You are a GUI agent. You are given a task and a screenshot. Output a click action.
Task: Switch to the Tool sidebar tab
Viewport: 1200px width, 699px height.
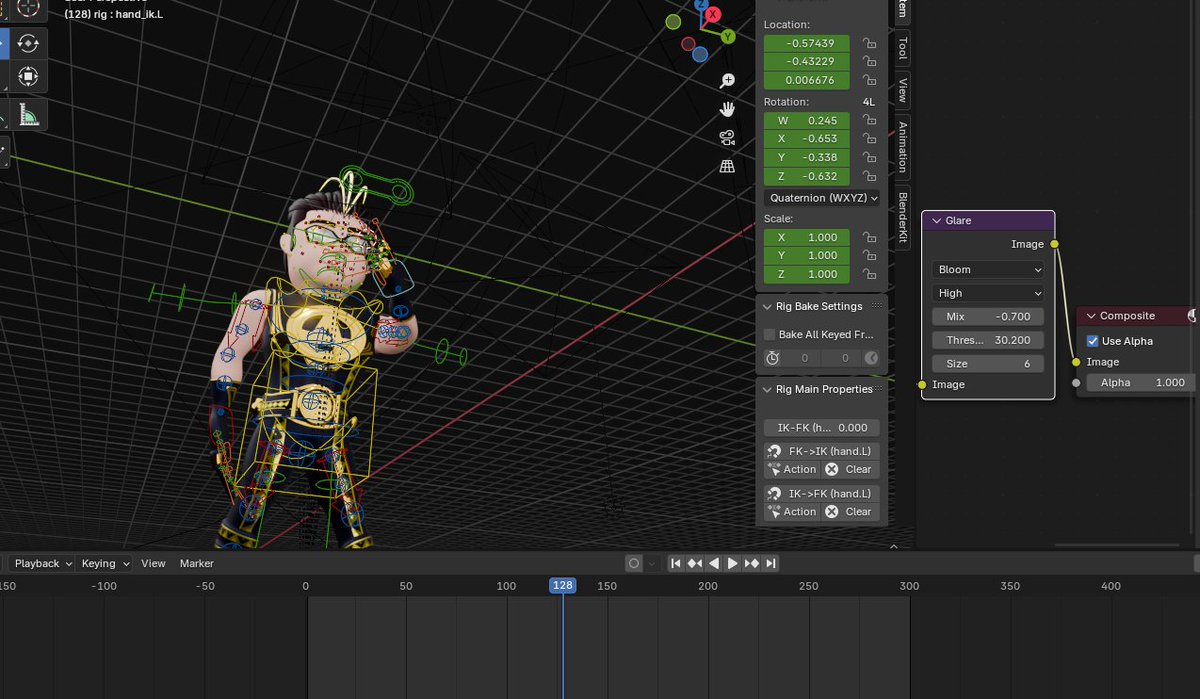click(x=902, y=48)
